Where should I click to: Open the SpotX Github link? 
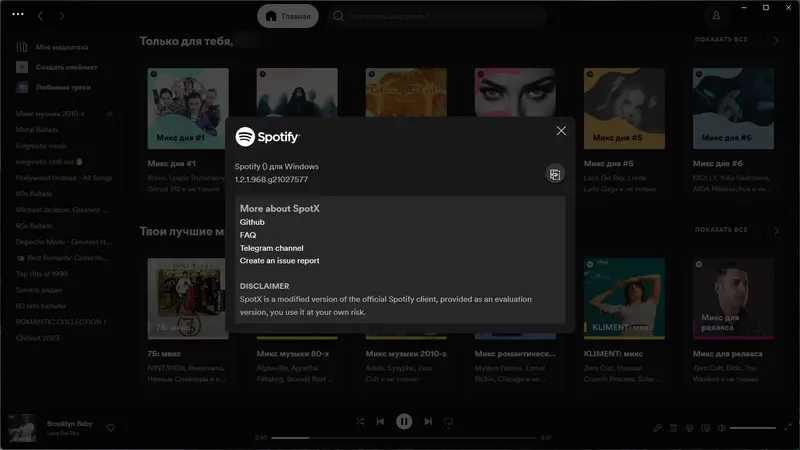[x=252, y=222]
